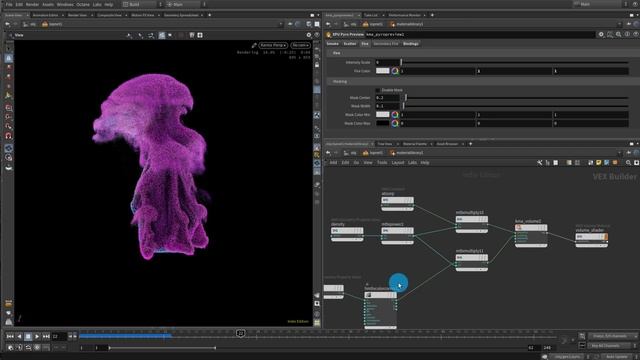Switch to the Animation Editor tab

[46, 15]
